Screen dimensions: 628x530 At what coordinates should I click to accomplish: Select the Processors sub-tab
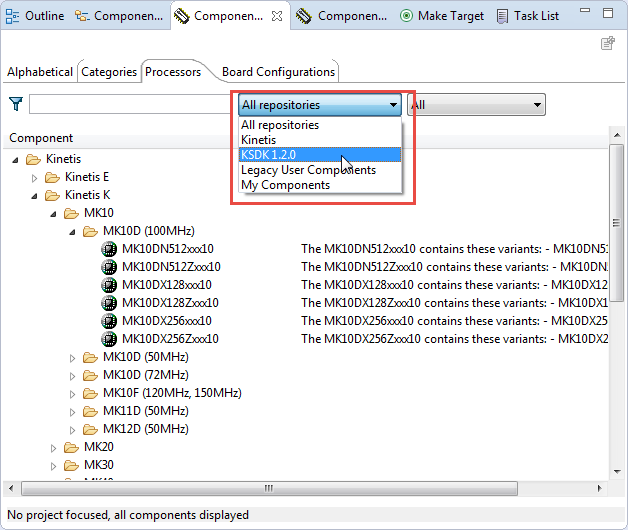pyautogui.click(x=173, y=72)
